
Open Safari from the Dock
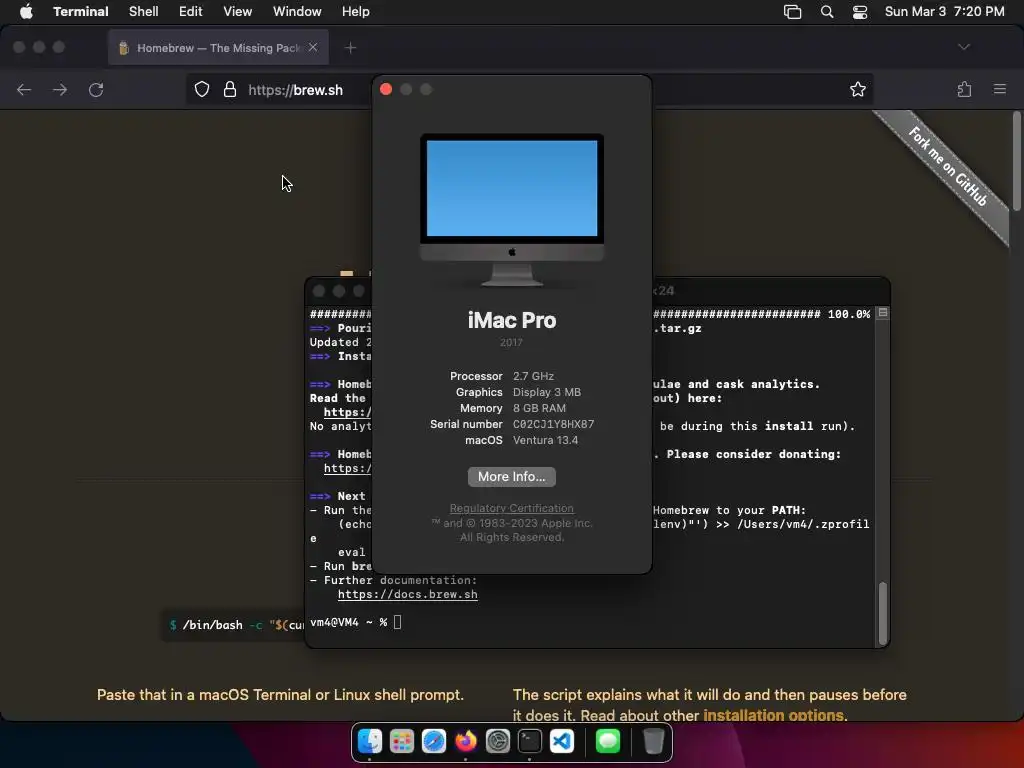434,741
